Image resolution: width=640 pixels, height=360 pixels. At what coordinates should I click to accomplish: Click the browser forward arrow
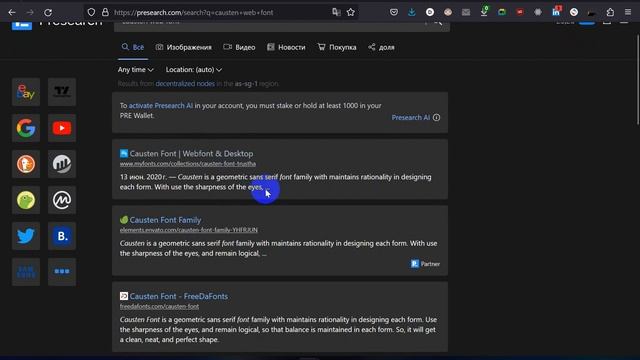pyautogui.click(x=30, y=12)
